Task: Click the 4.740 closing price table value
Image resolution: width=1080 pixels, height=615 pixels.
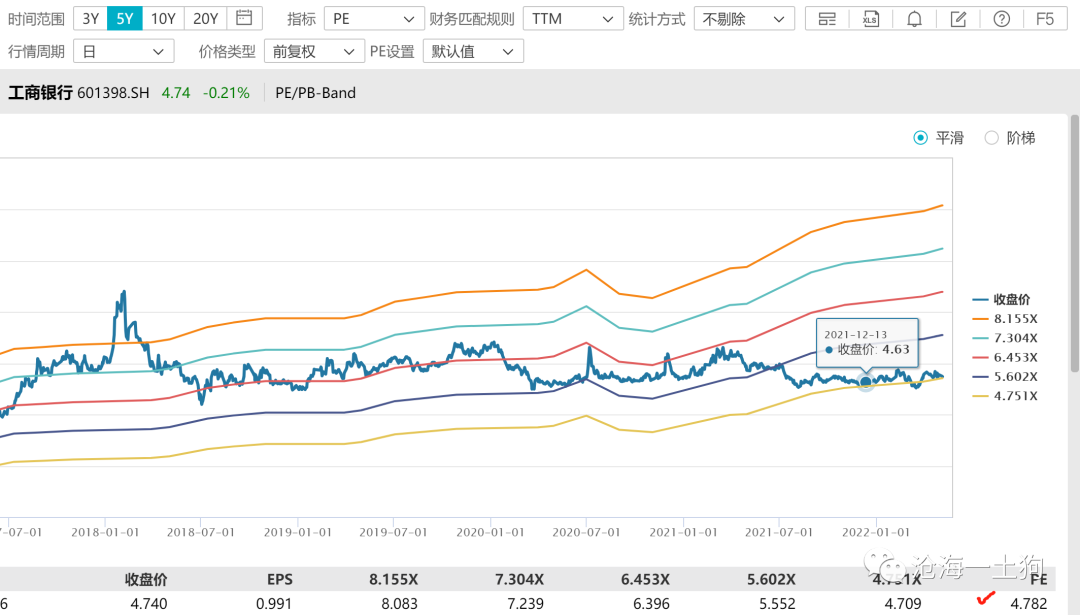Action: [x=149, y=604]
